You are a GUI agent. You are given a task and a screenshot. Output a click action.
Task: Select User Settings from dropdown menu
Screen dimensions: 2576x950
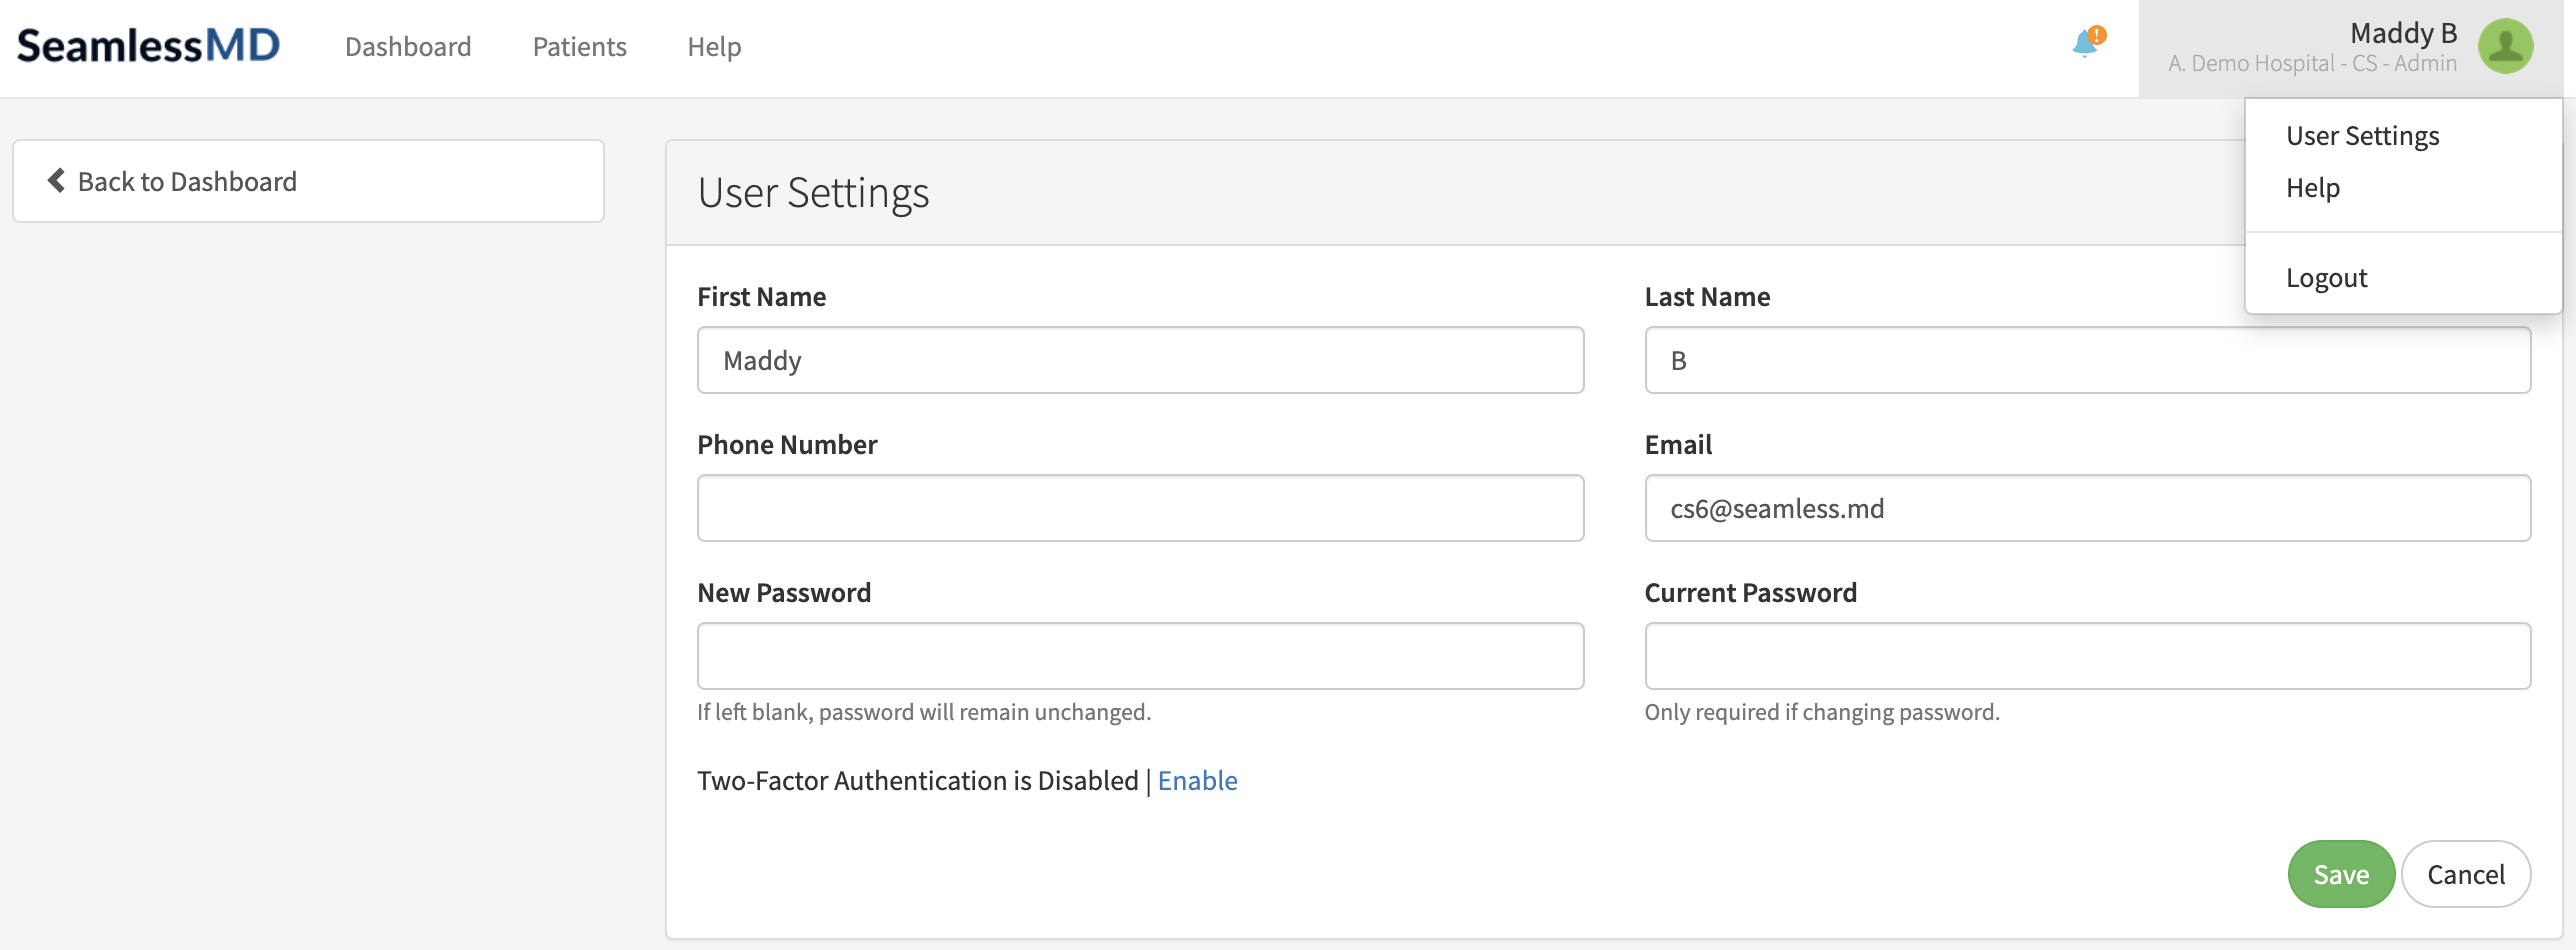click(x=2362, y=136)
